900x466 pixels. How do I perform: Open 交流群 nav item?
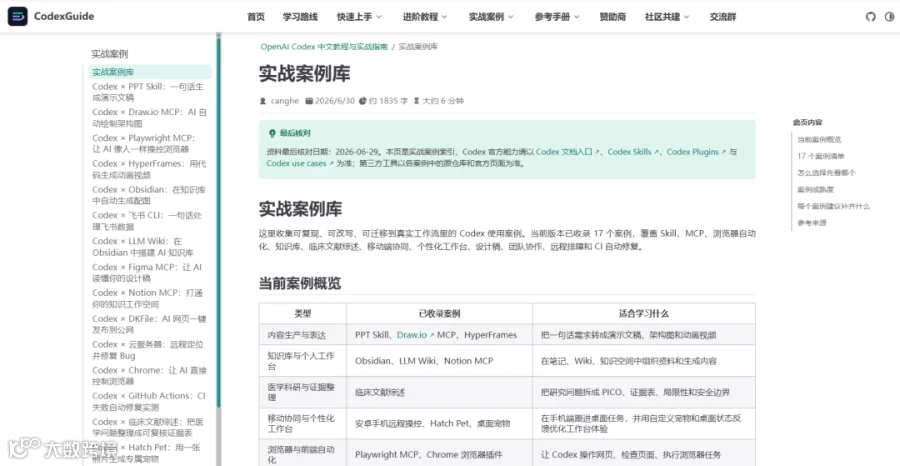click(723, 17)
